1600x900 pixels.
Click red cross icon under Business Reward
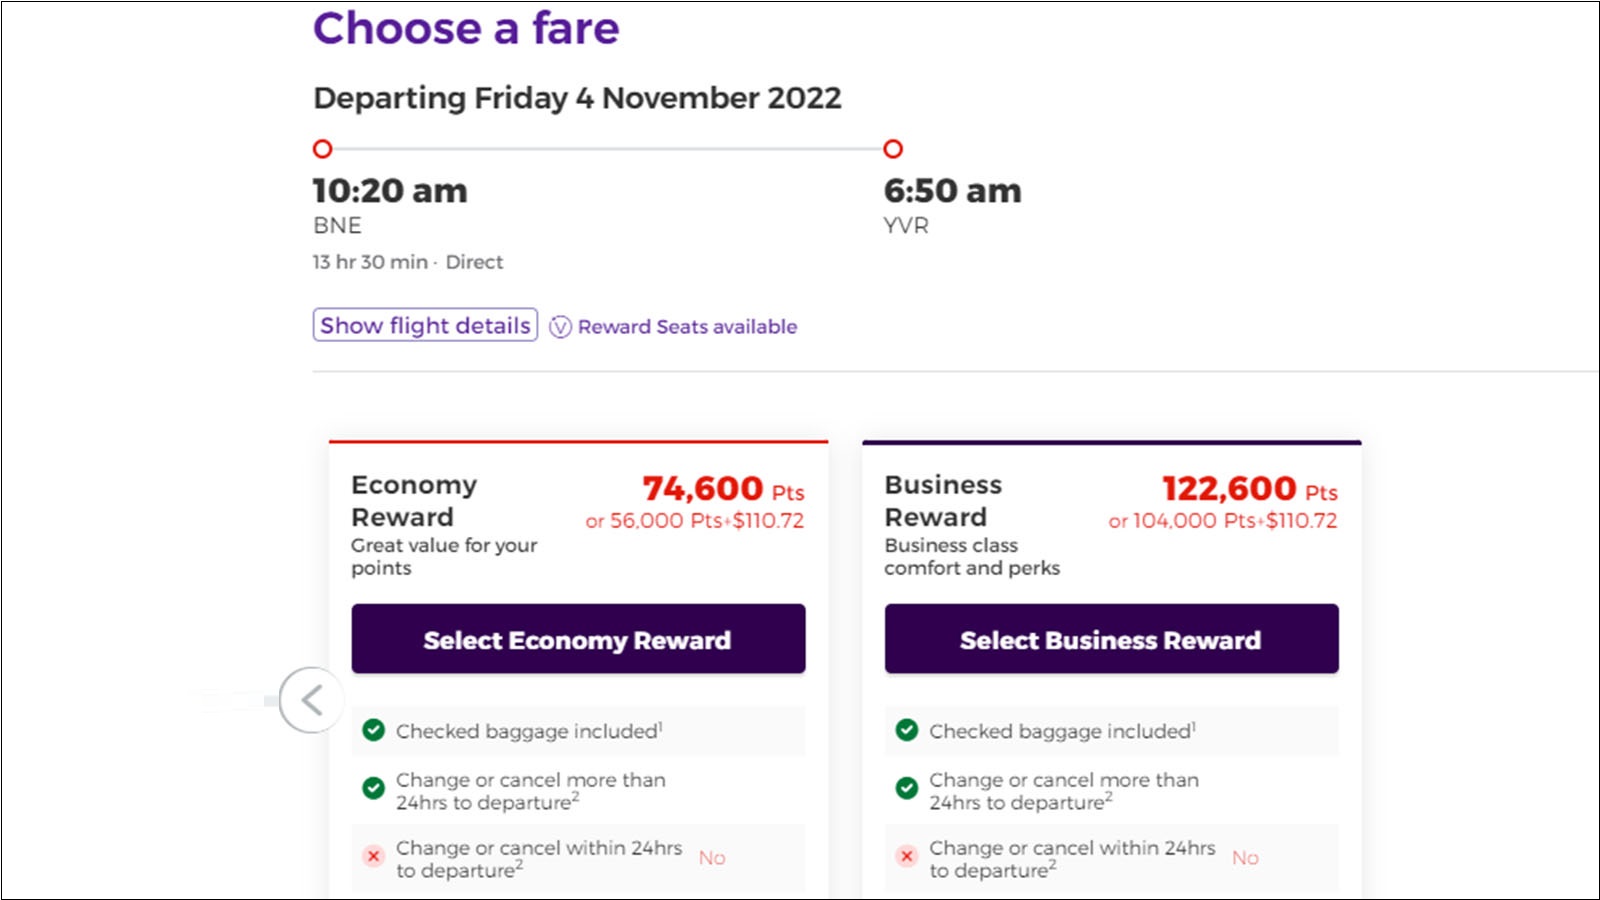(x=907, y=856)
